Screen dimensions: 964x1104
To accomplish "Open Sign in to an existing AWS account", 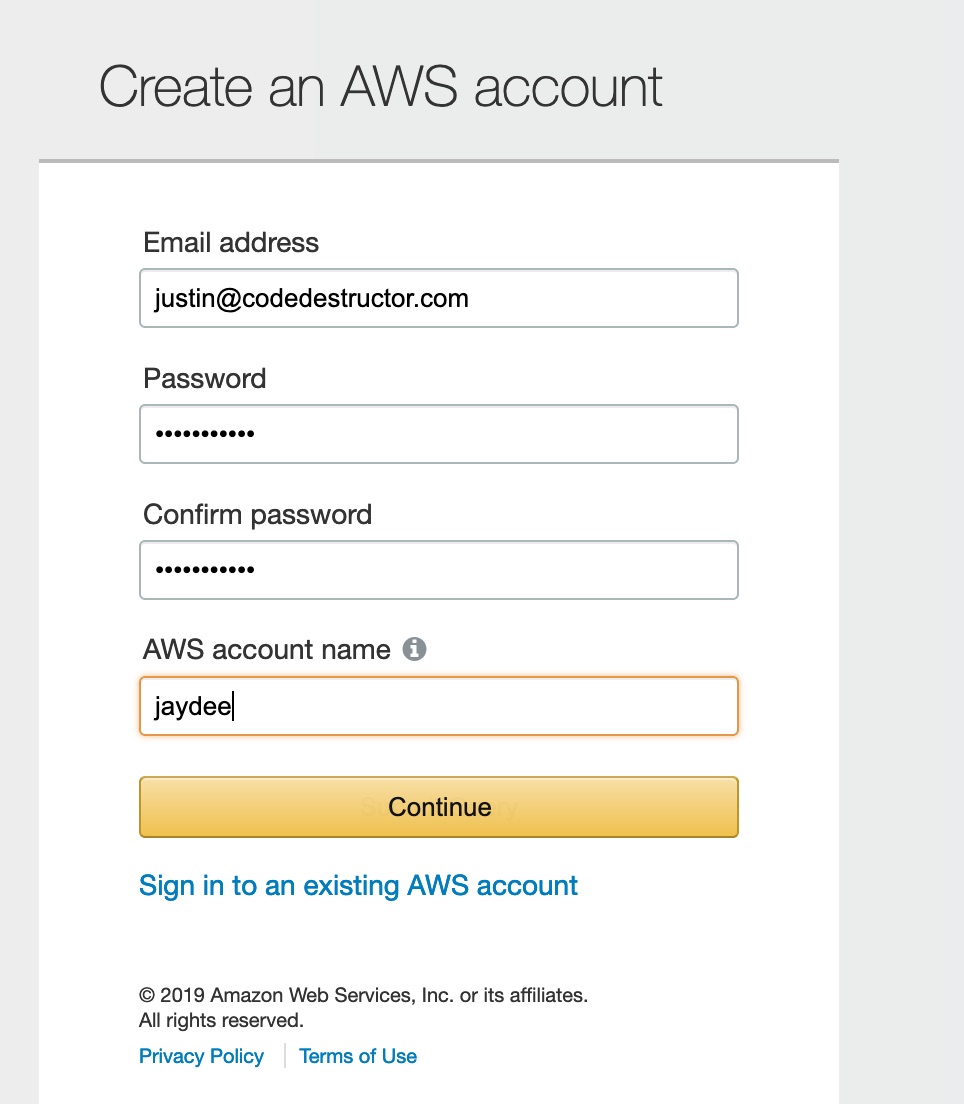I will tap(358, 886).
